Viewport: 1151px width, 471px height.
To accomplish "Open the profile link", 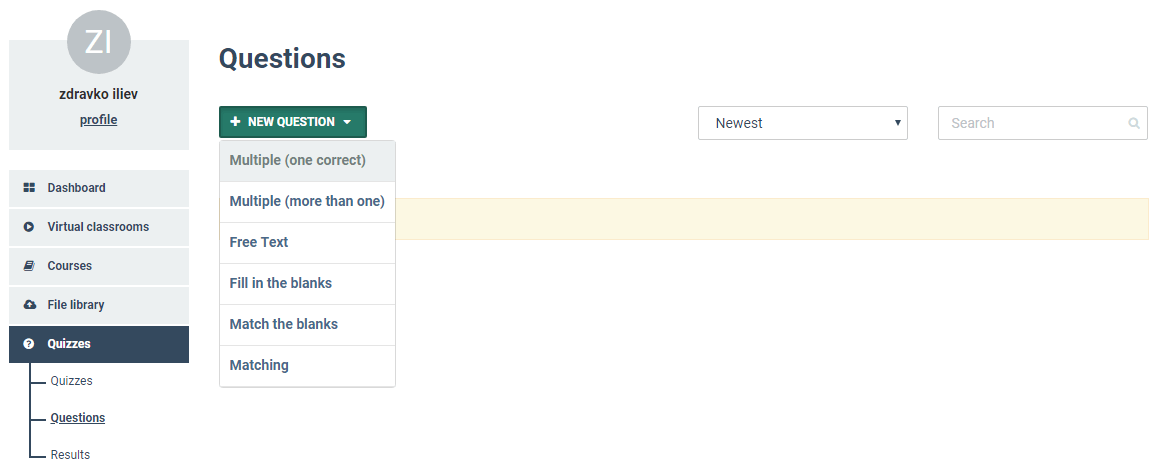I will [x=98, y=120].
